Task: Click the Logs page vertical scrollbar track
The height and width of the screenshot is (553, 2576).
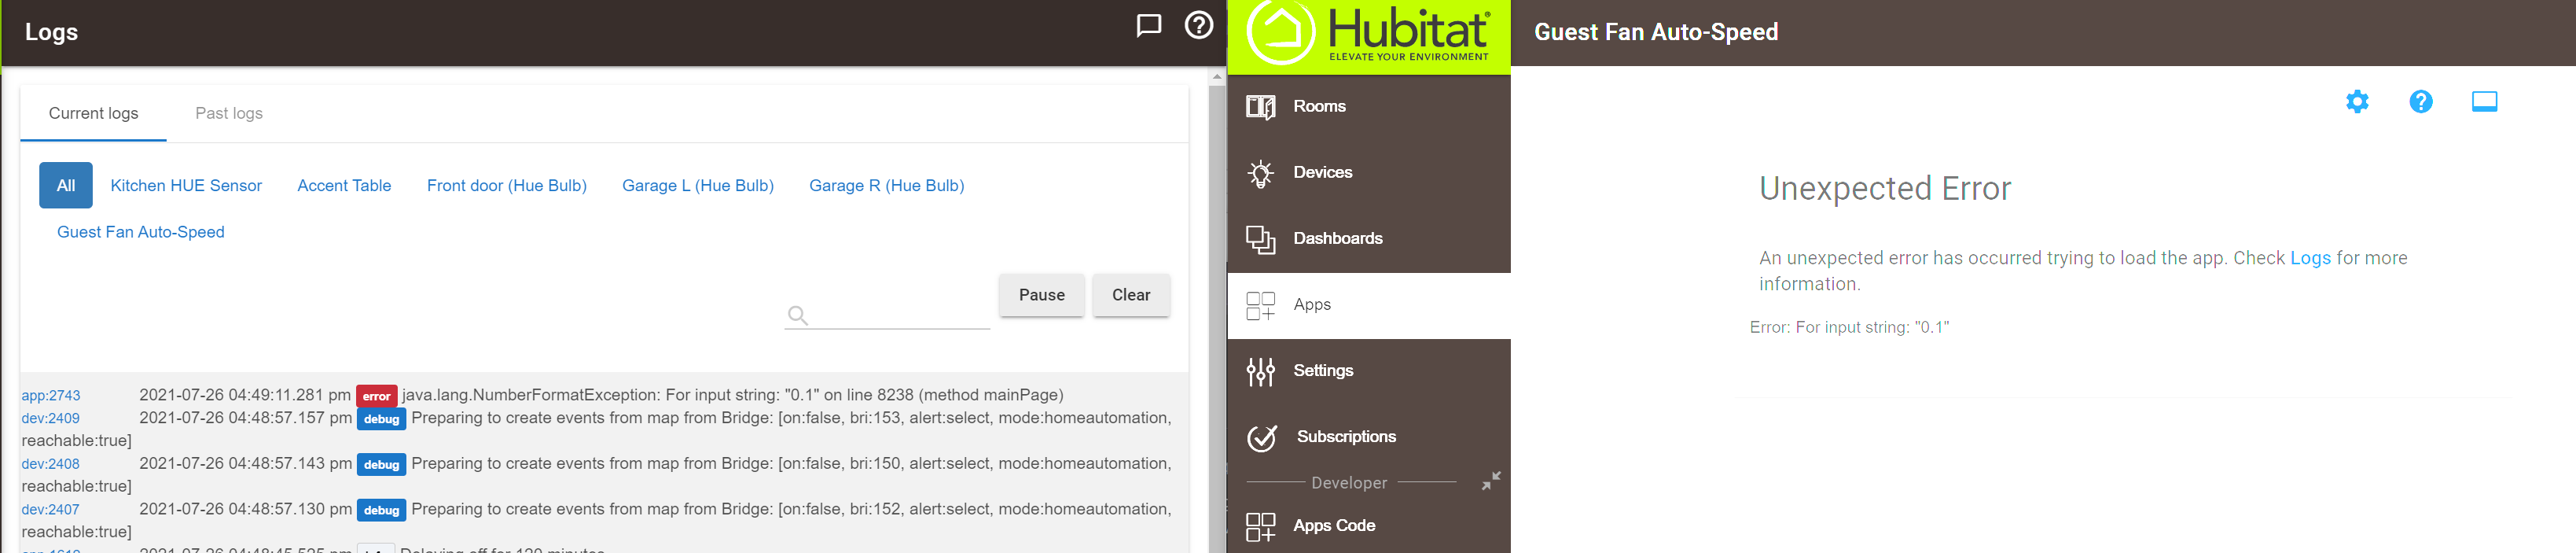Action: (x=1216, y=320)
